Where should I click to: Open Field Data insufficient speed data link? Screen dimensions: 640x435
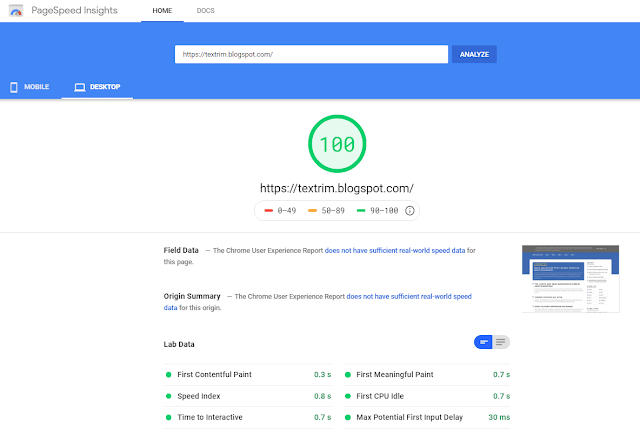point(395,251)
